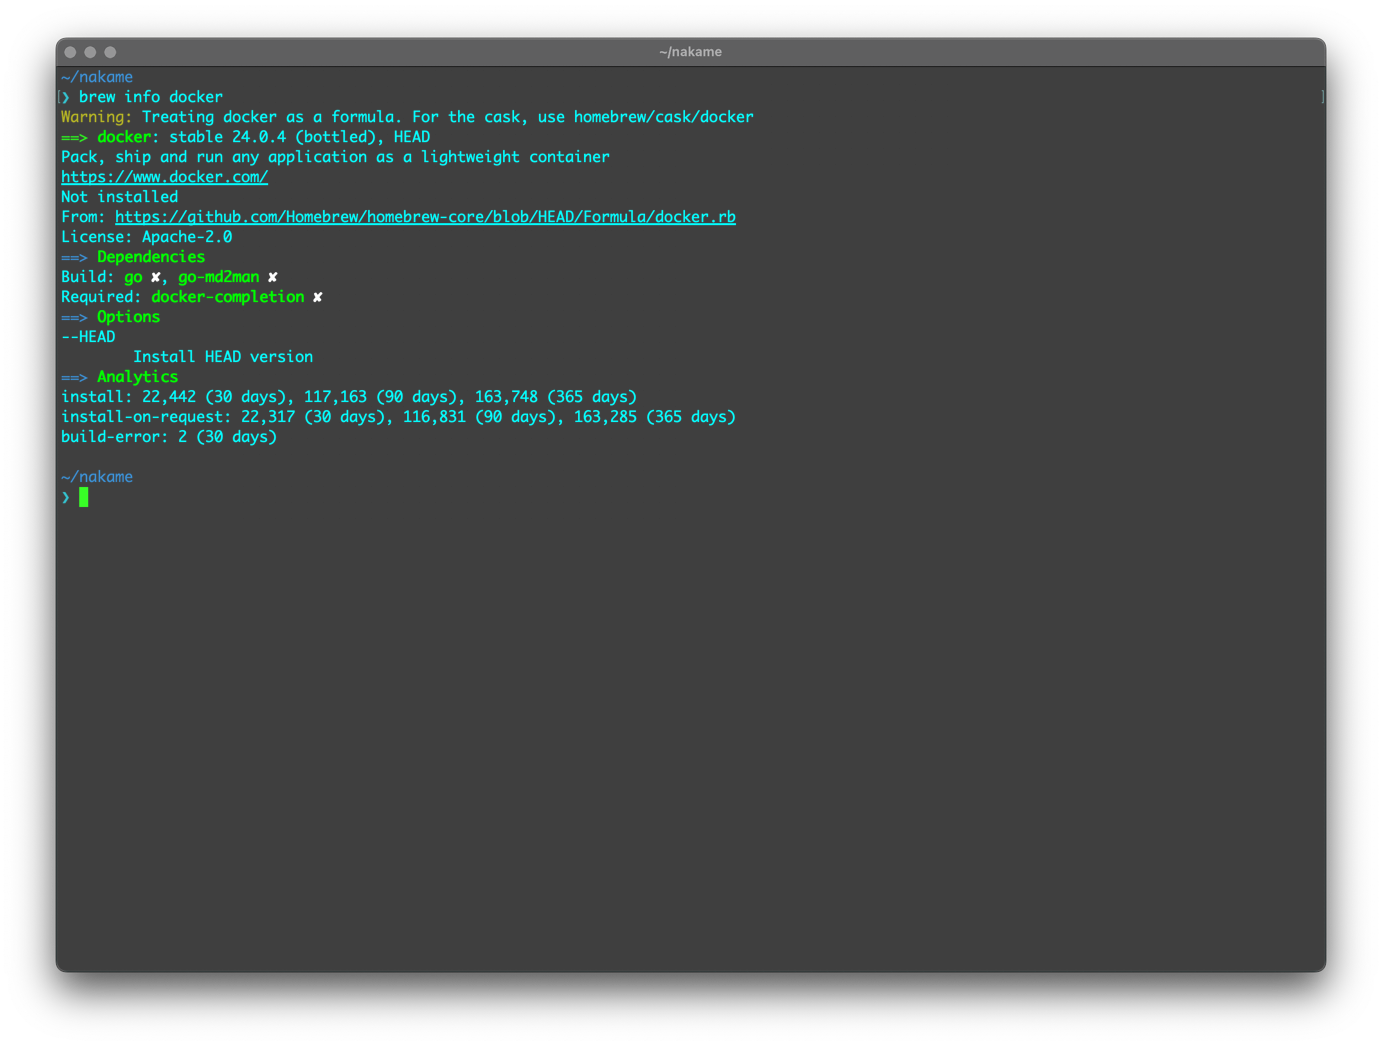
Task: Click the ==> arrow before Analytics
Action: pyautogui.click(x=73, y=377)
